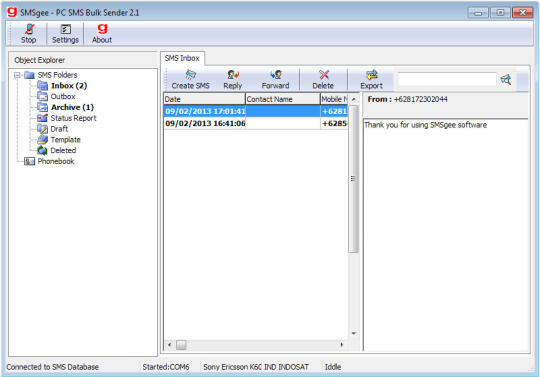Screen dimensions: 540x377
Task: Click the message text 'Thank you for using SMSgee software'
Action: tap(425, 125)
